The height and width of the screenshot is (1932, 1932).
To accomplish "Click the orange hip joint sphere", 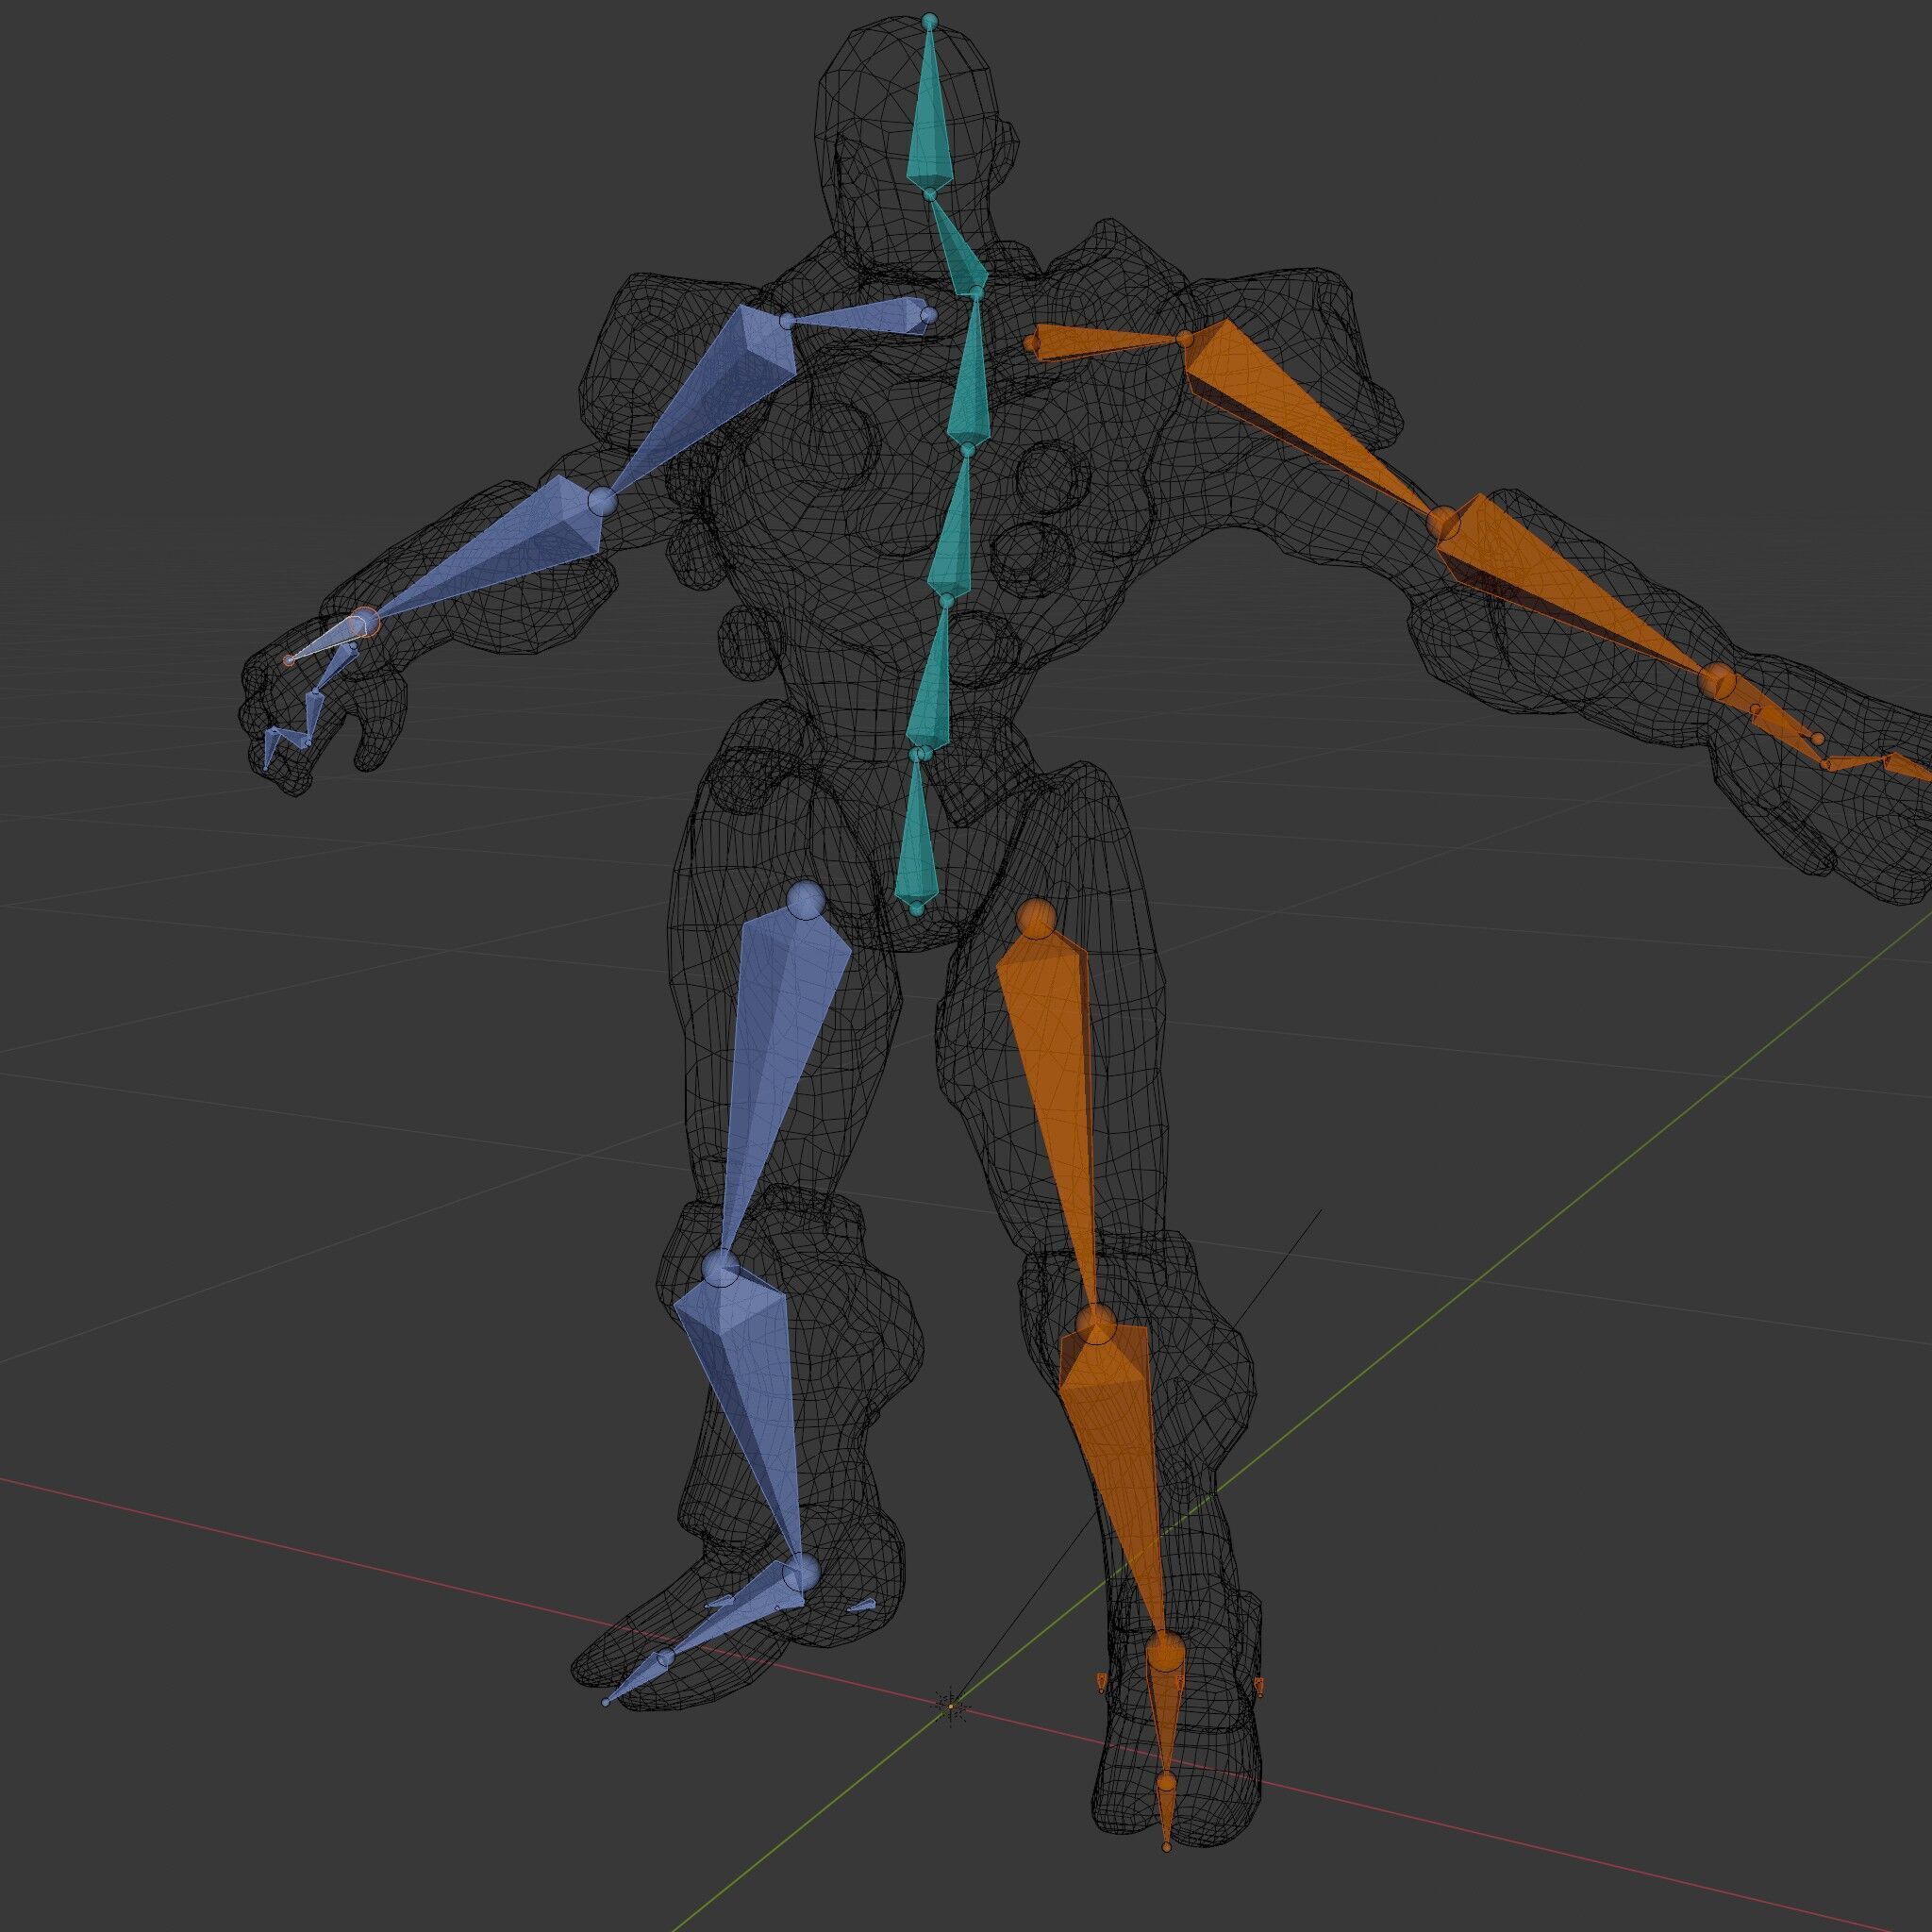I will click(x=1037, y=919).
